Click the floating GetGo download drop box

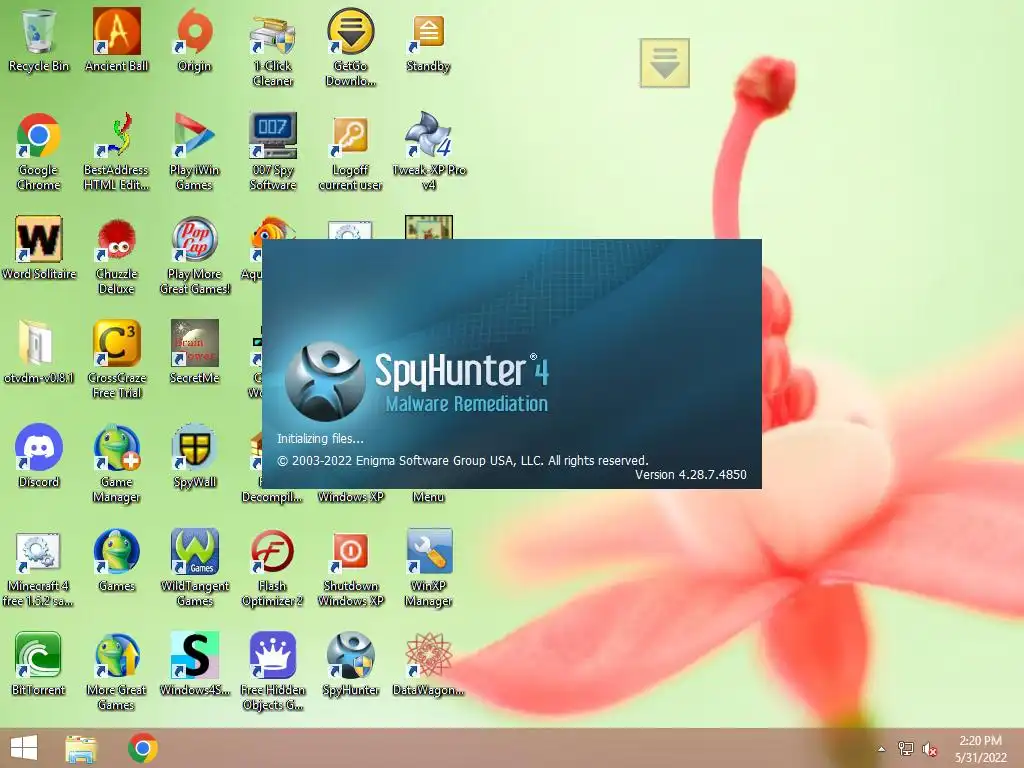point(664,63)
